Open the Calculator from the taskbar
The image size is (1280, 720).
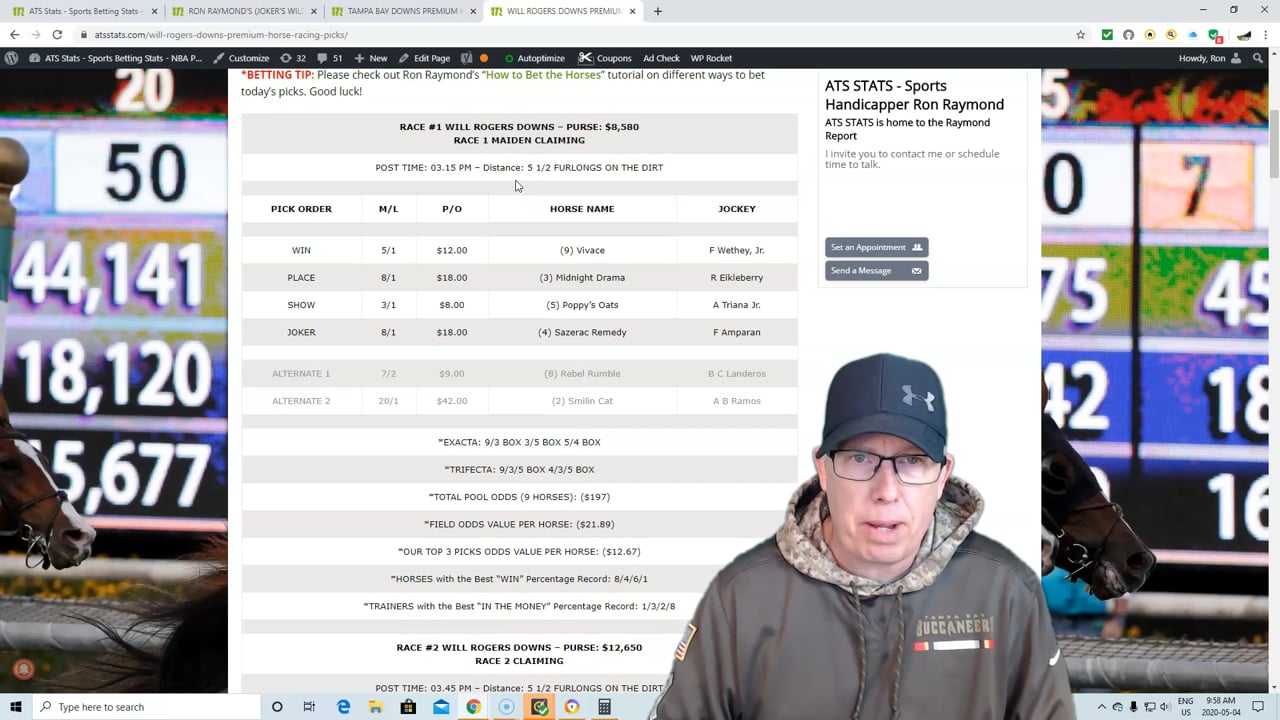click(604, 707)
